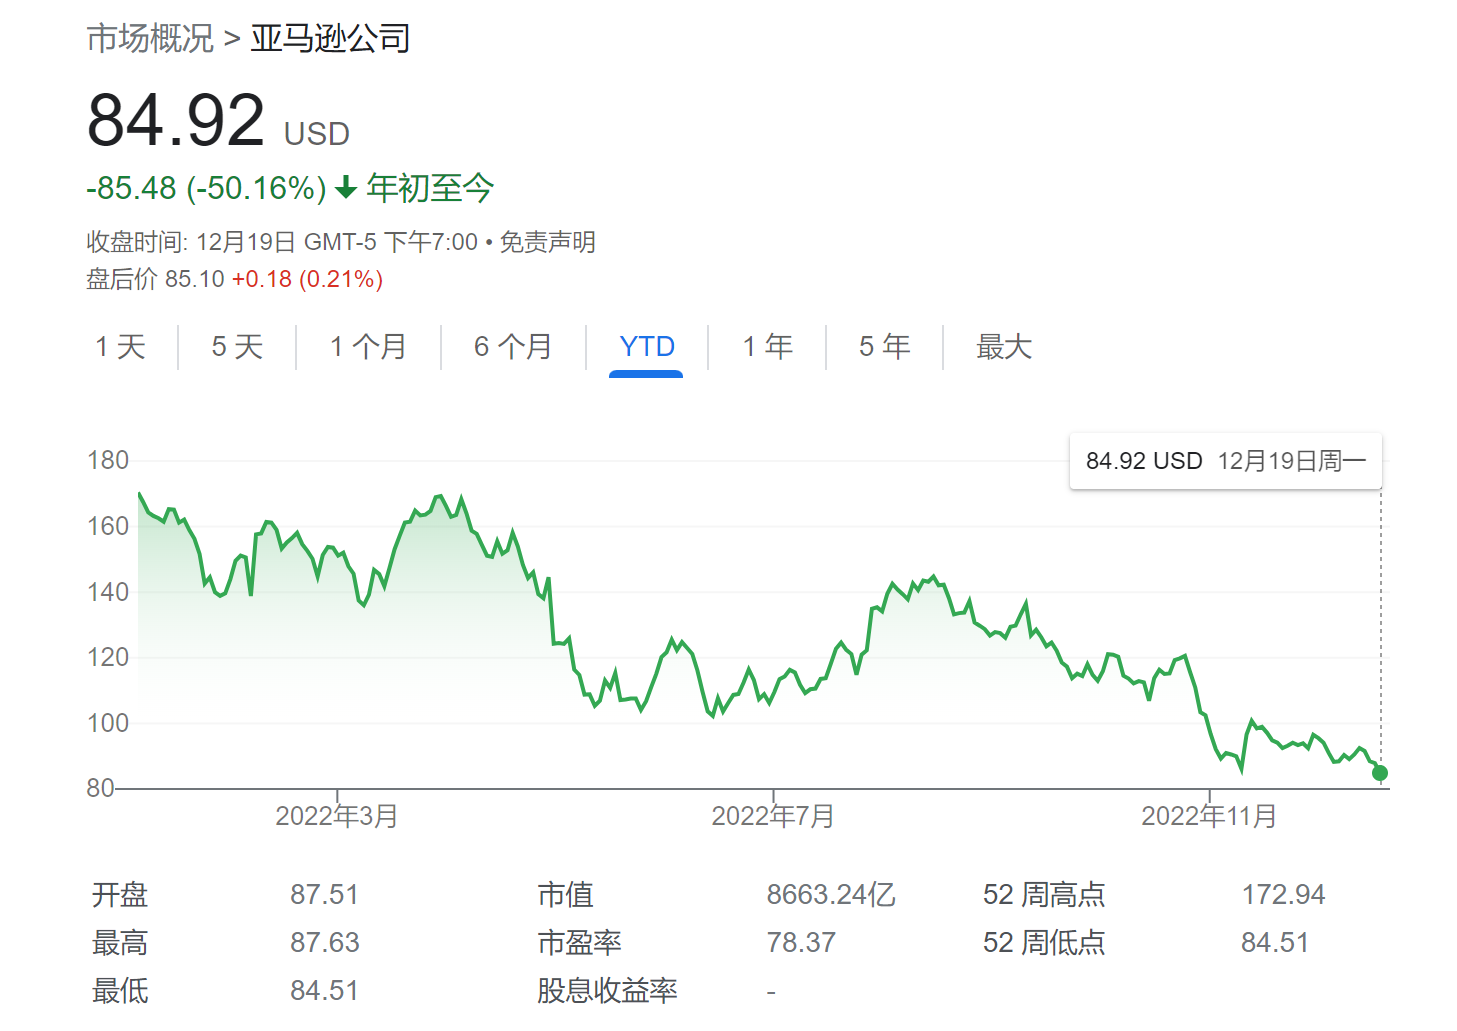
Task: Switch to the 1天 time range
Action: 120,346
